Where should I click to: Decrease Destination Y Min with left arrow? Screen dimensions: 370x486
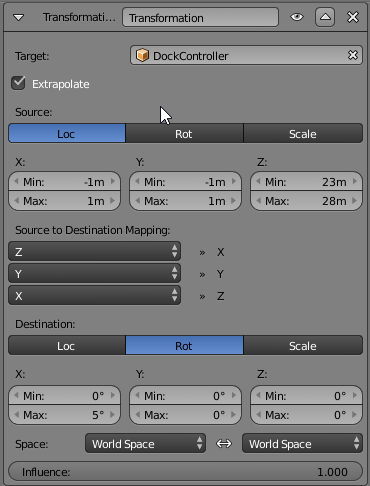[x=137, y=396]
